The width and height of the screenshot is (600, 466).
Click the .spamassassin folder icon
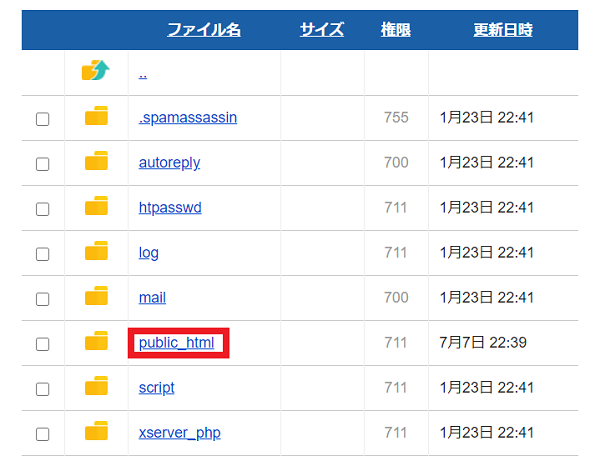(96, 116)
